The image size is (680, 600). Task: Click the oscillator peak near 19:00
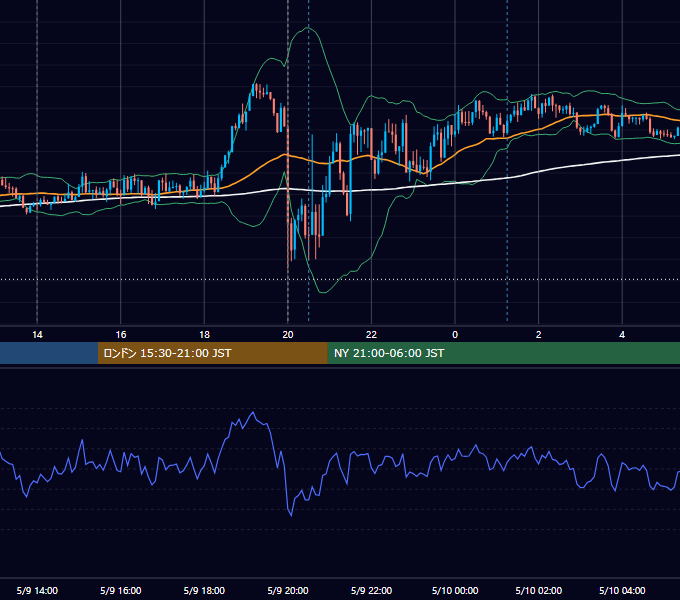coord(253,412)
